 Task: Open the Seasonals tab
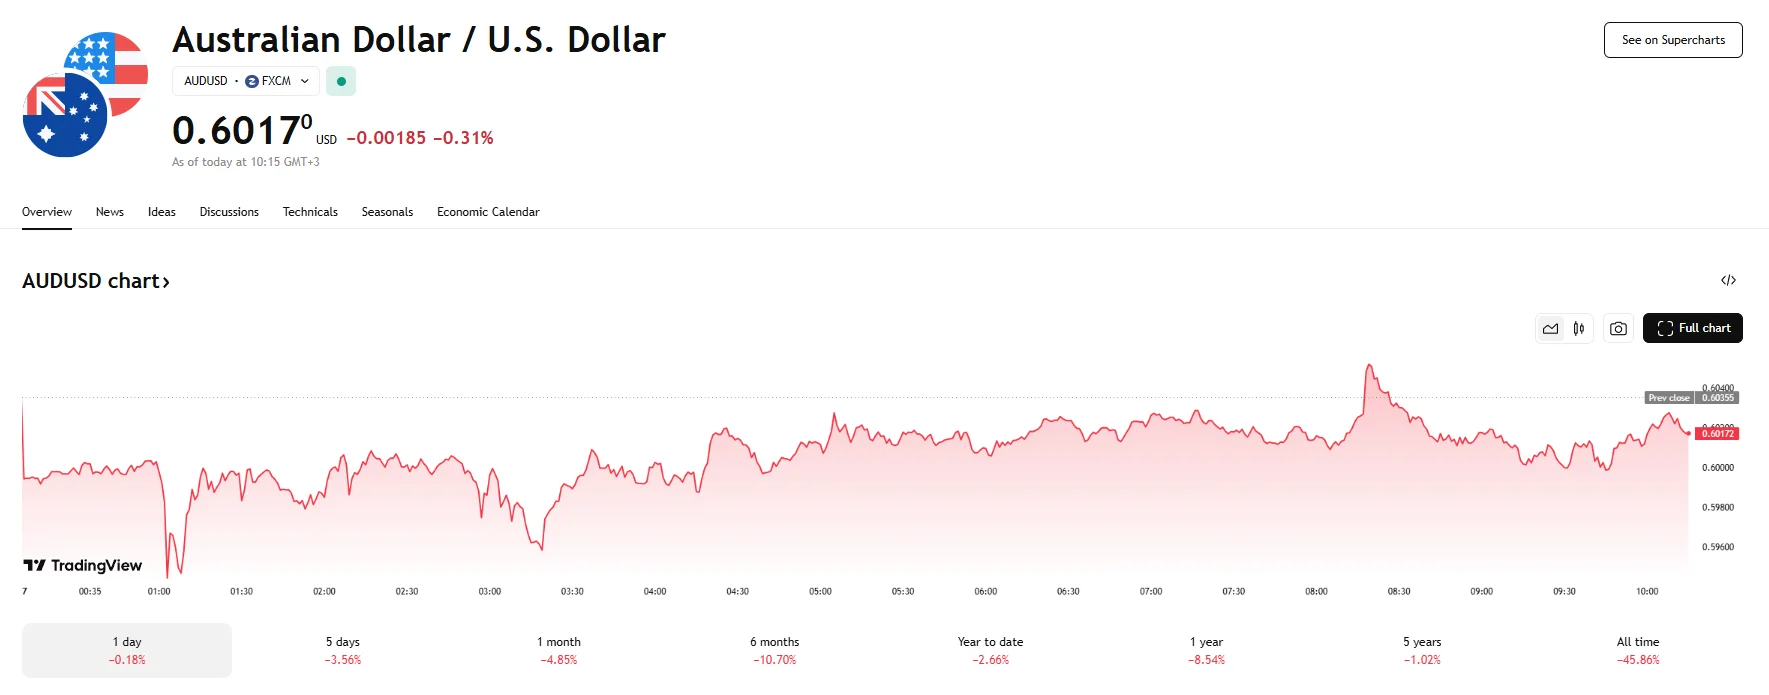[x=387, y=212]
